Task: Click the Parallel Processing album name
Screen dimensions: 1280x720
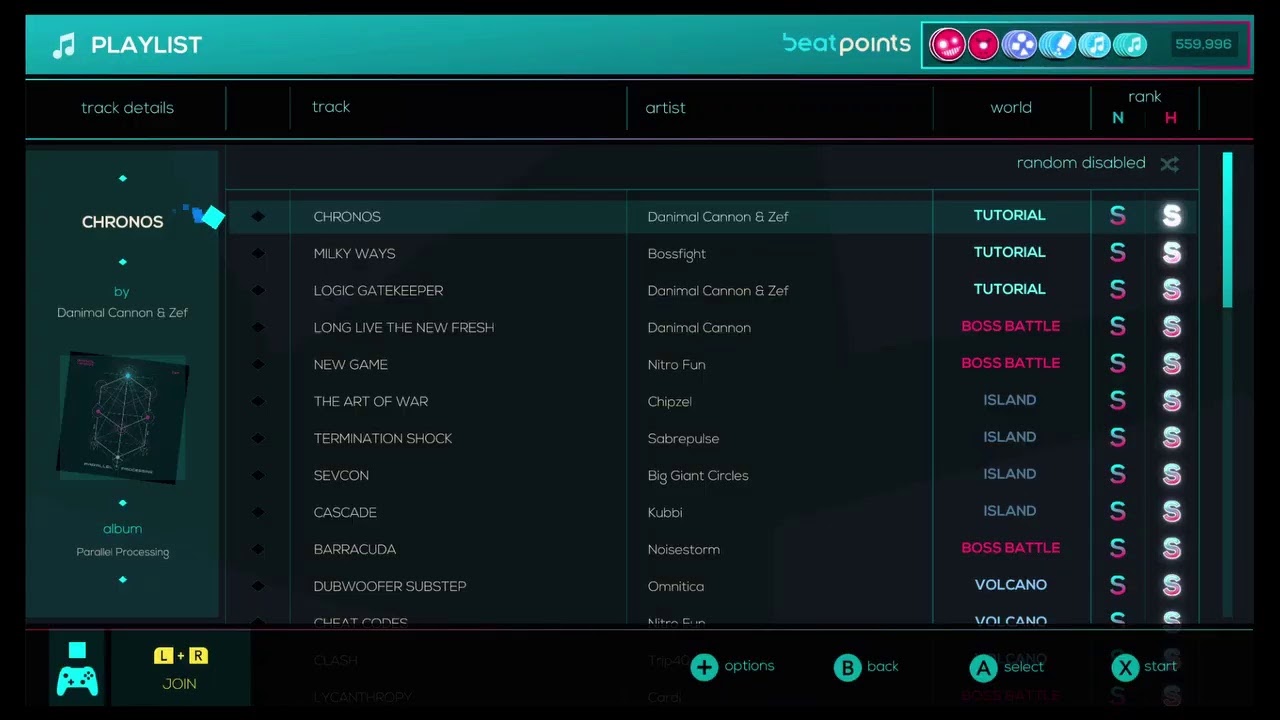Action: 122,552
